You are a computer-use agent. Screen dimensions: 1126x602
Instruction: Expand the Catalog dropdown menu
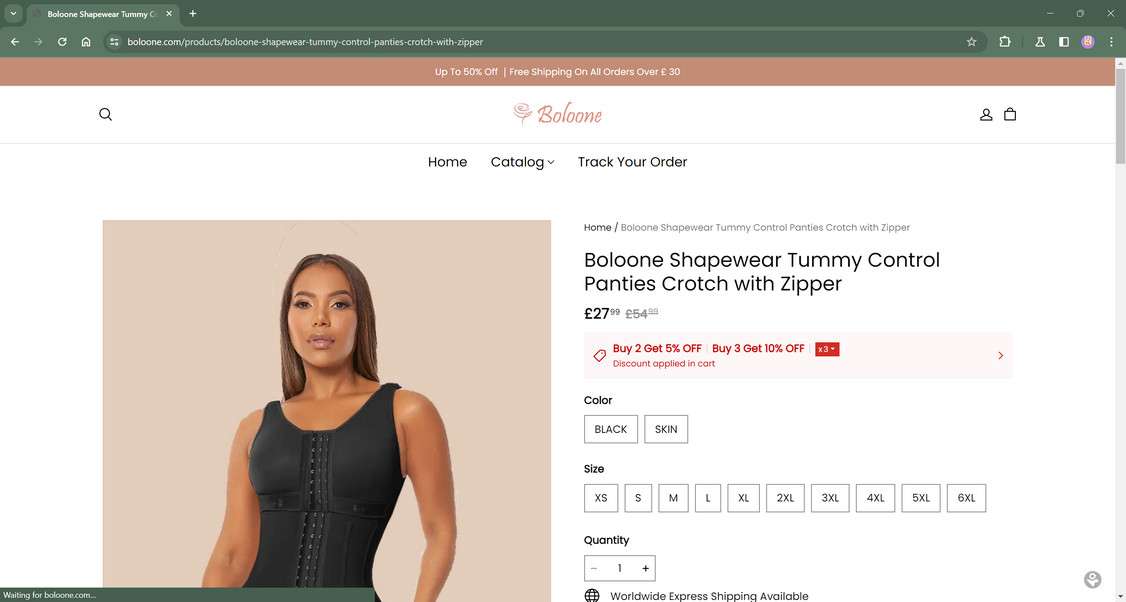point(522,162)
